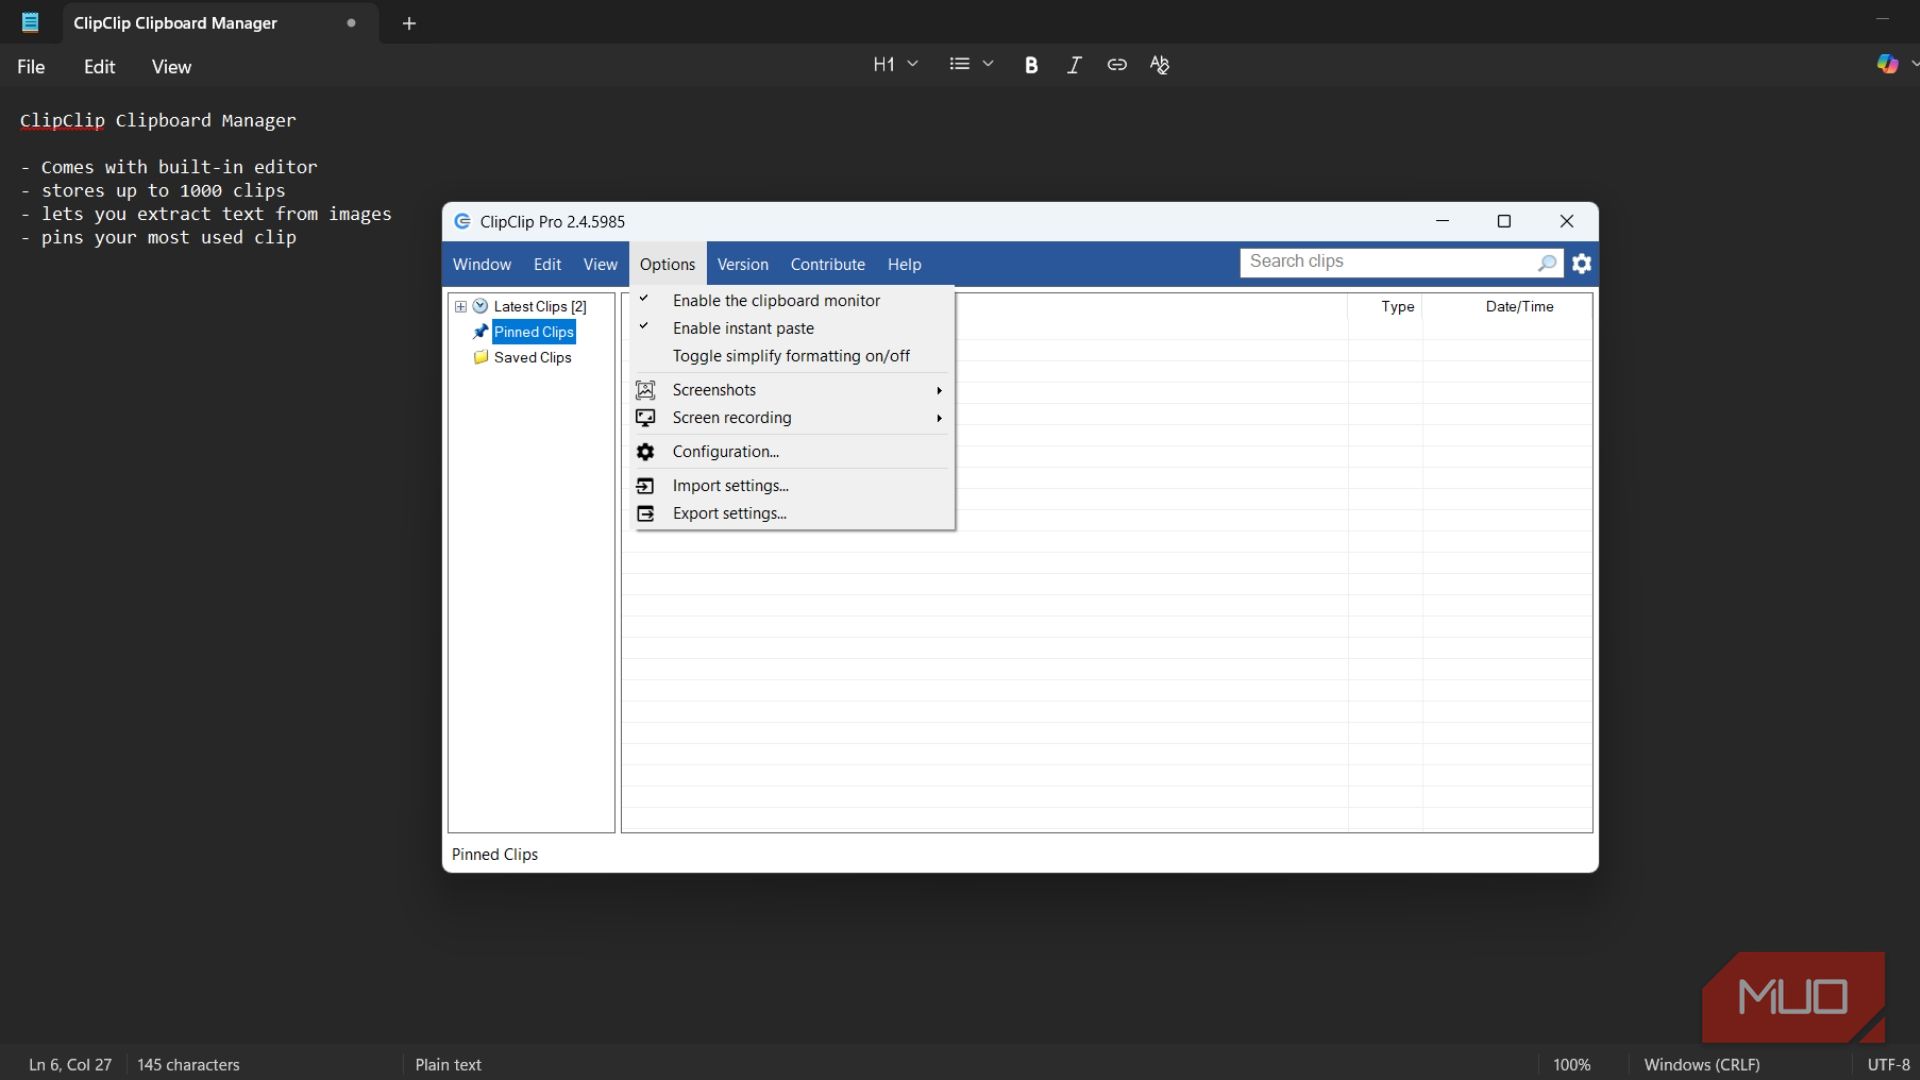
Task: Click the Type column header
Action: [1385, 306]
